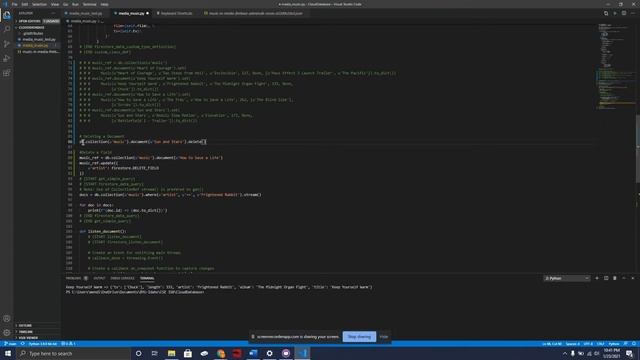
Task: Open the Accounts menu in activity bar
Action: click(7, 318)
